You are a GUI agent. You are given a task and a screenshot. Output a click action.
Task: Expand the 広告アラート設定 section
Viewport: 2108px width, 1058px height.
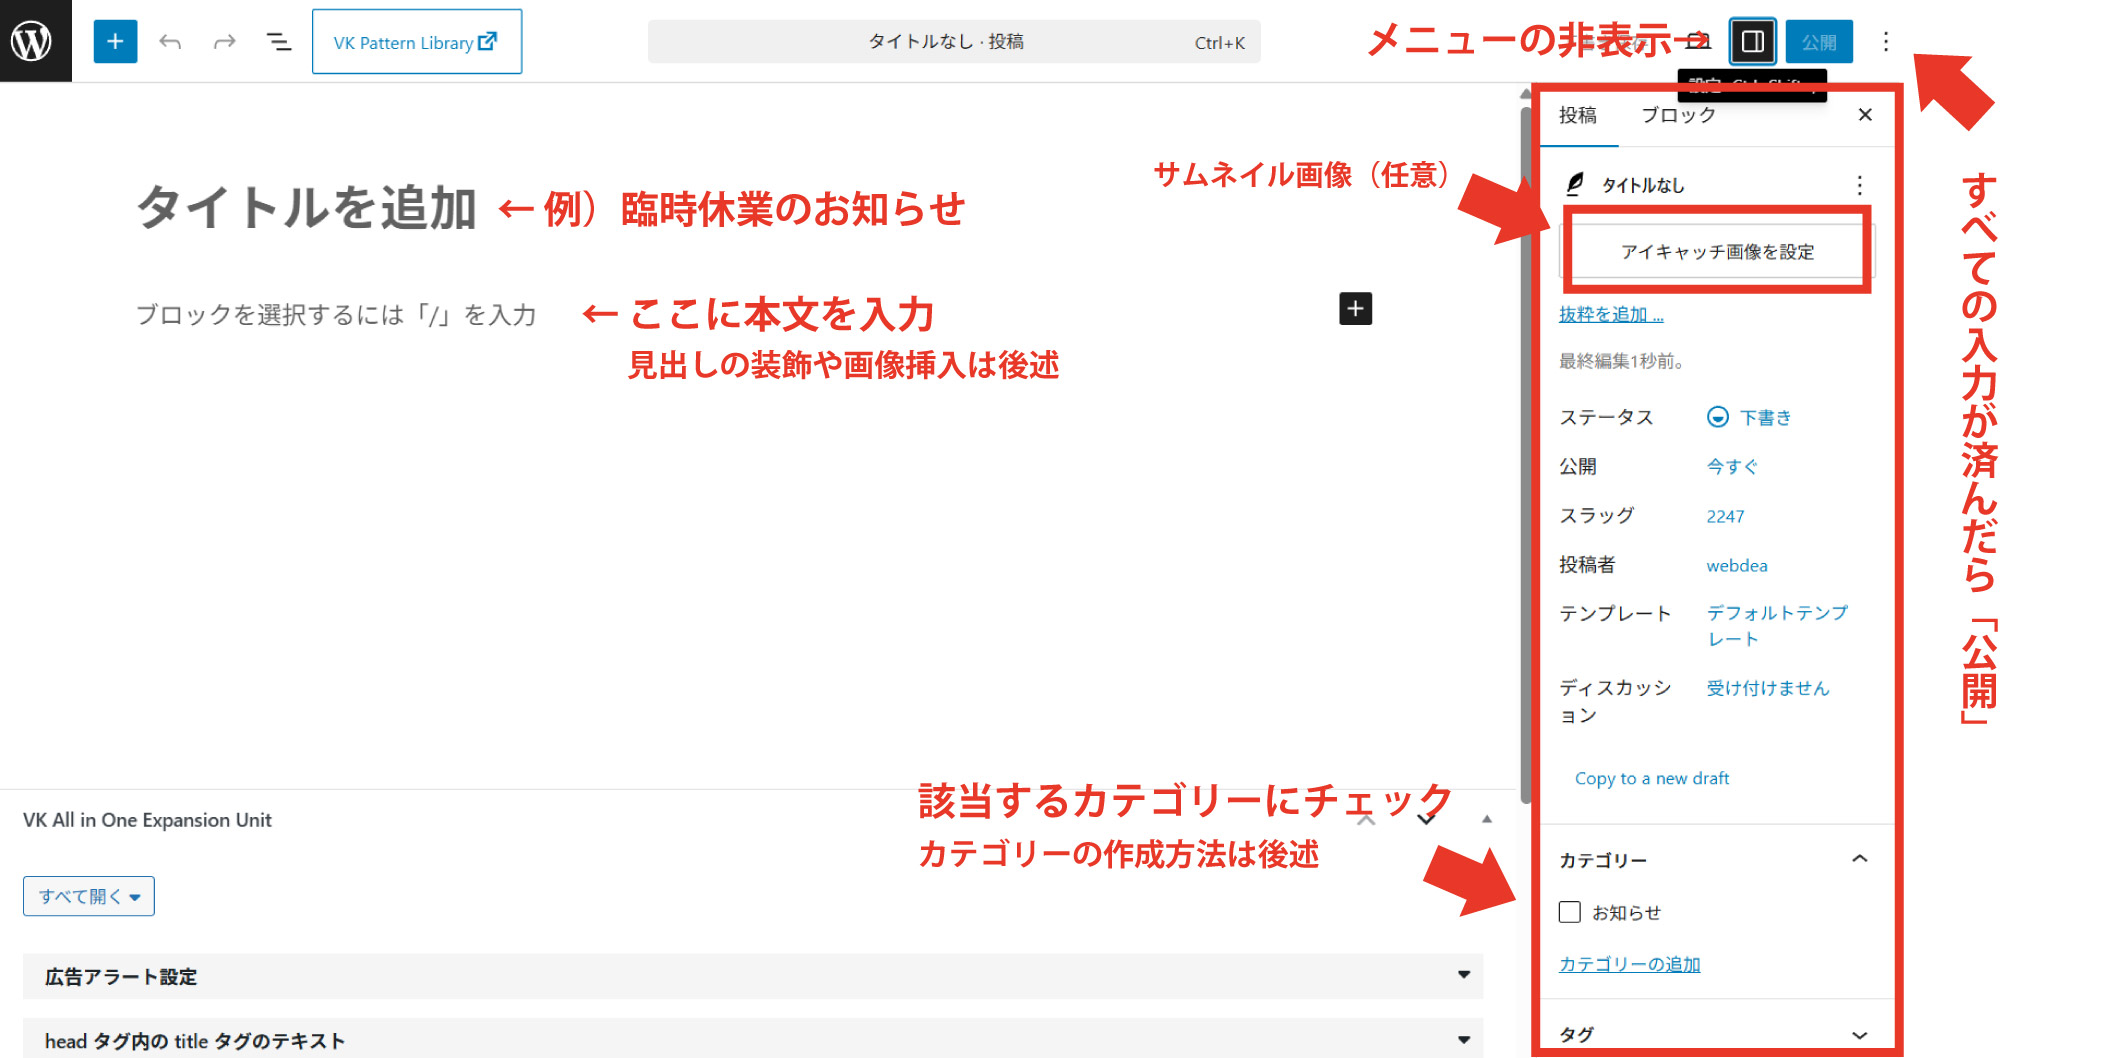pos(1463,975)
